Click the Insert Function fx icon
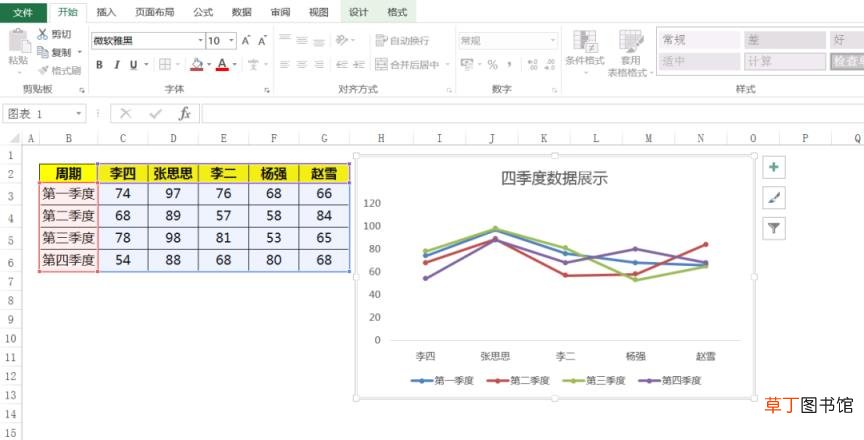This screenshot has width=864, height=440. coord(185,113)
